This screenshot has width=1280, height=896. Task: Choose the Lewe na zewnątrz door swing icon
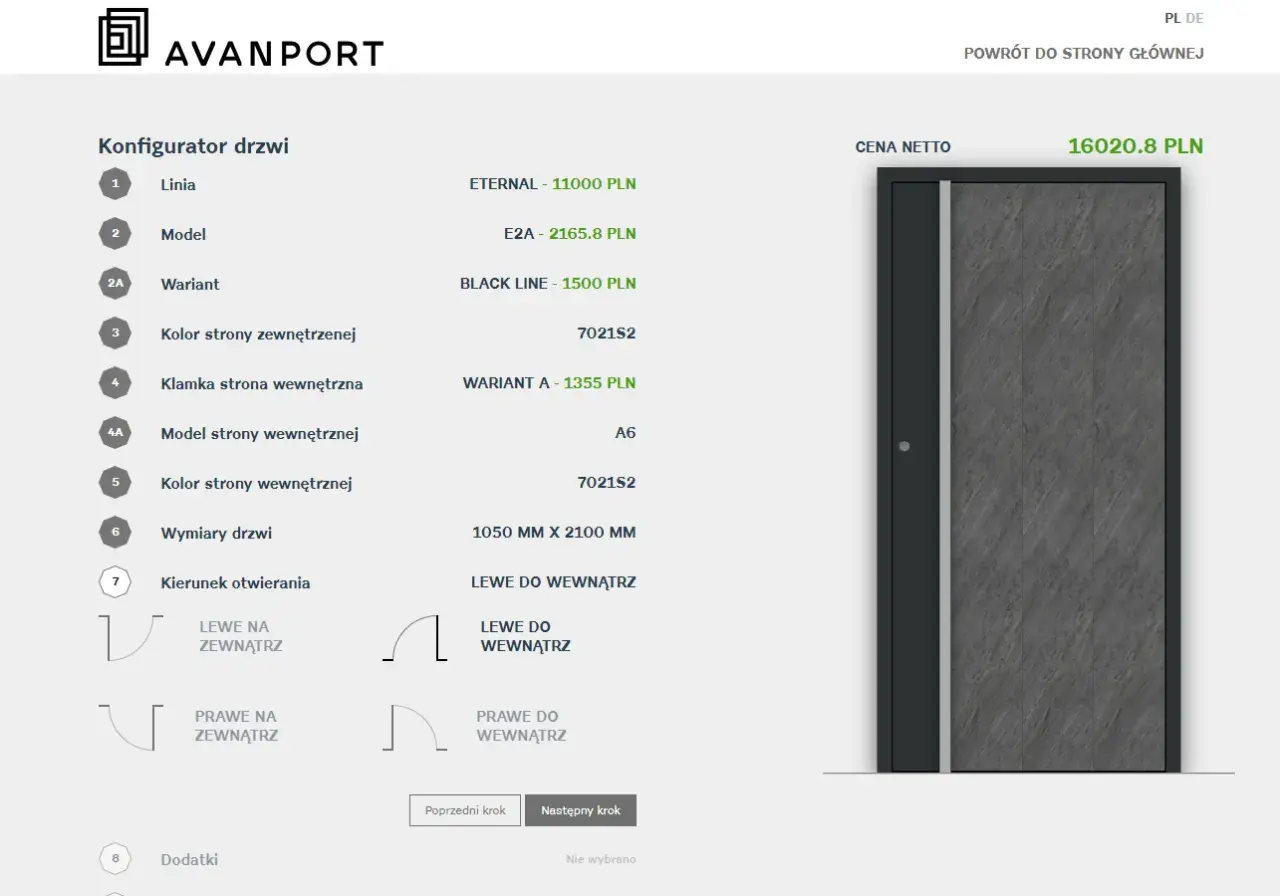[131, 638]
